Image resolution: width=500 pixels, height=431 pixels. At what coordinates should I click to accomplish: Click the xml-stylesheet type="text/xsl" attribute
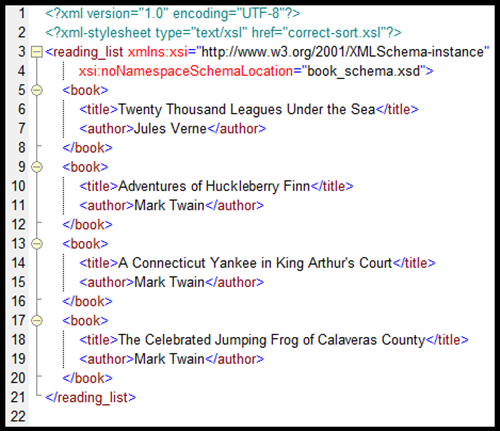[x=201, y=33]
